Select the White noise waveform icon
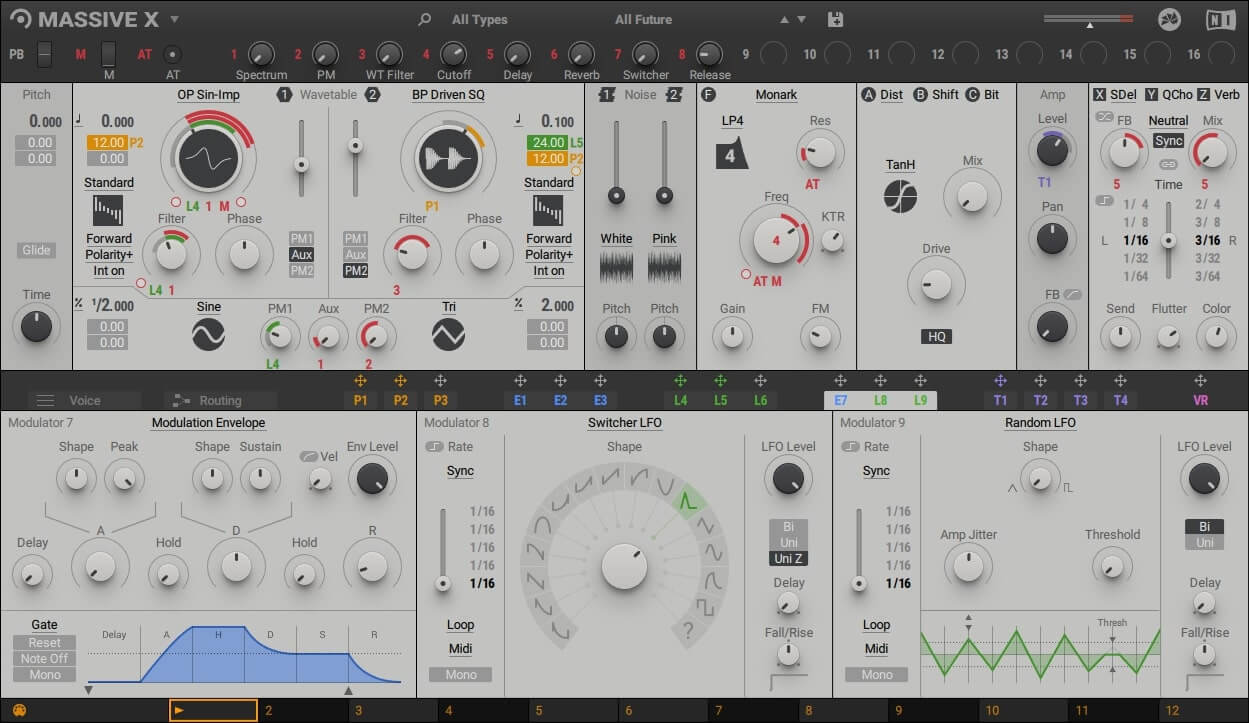Image resolution: width=1249 pixels, height=723 pixels. (x=615, y=265)
